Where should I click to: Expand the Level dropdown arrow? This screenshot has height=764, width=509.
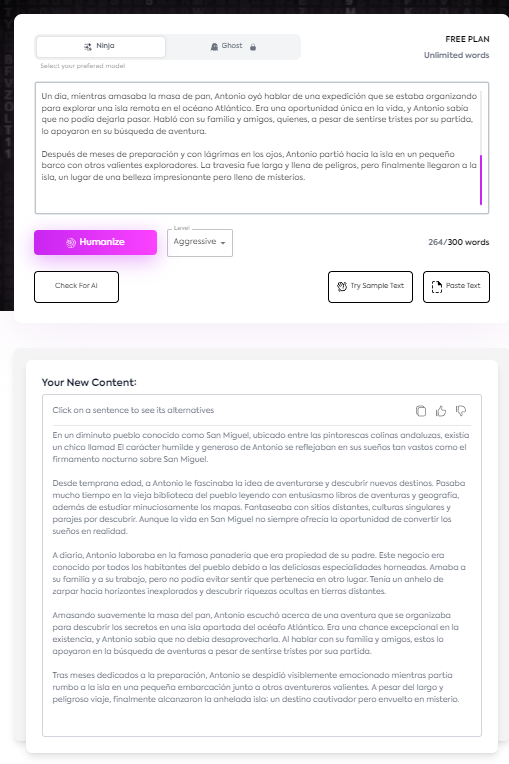click(223, 243)
